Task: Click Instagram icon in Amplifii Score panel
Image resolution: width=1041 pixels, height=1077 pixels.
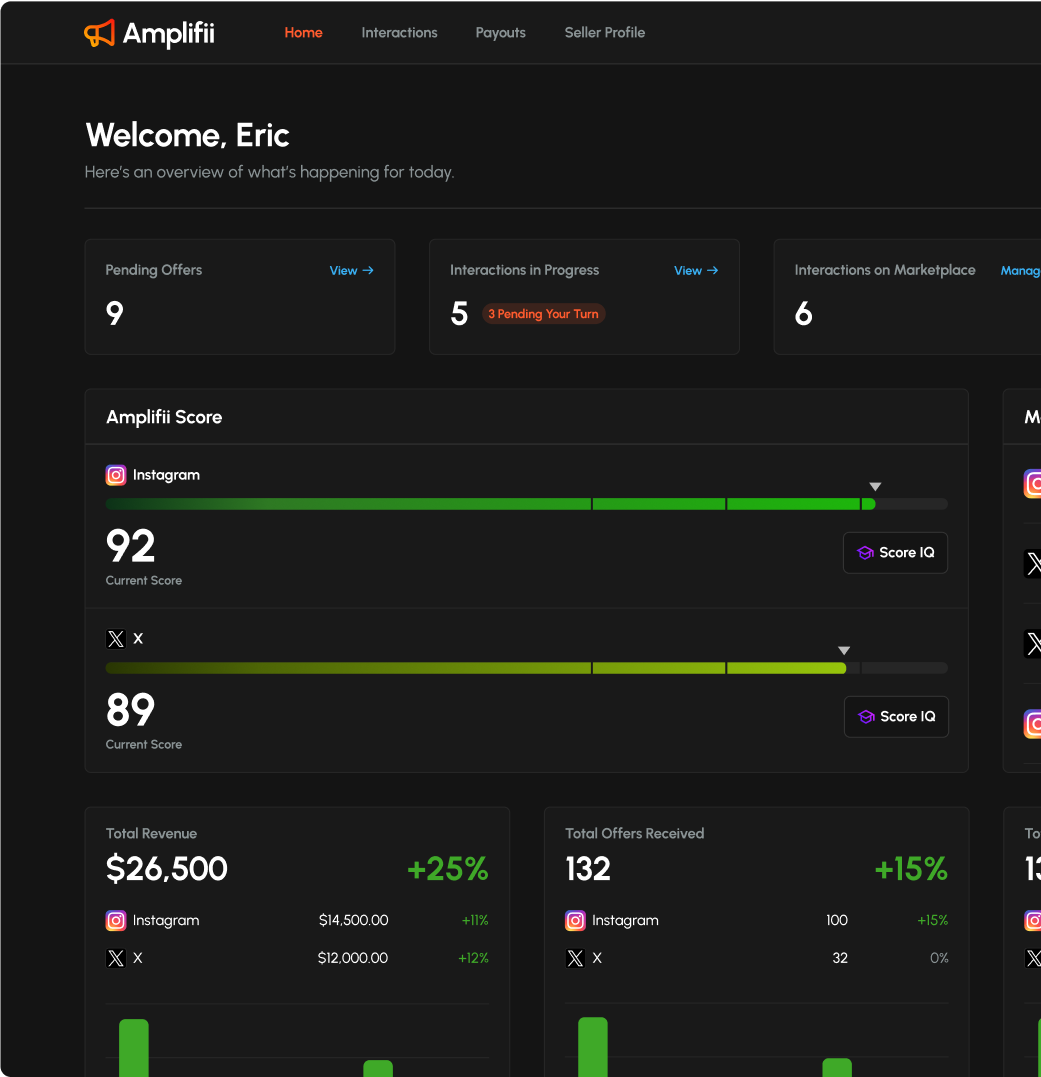Action: click(x=116, y=475)
